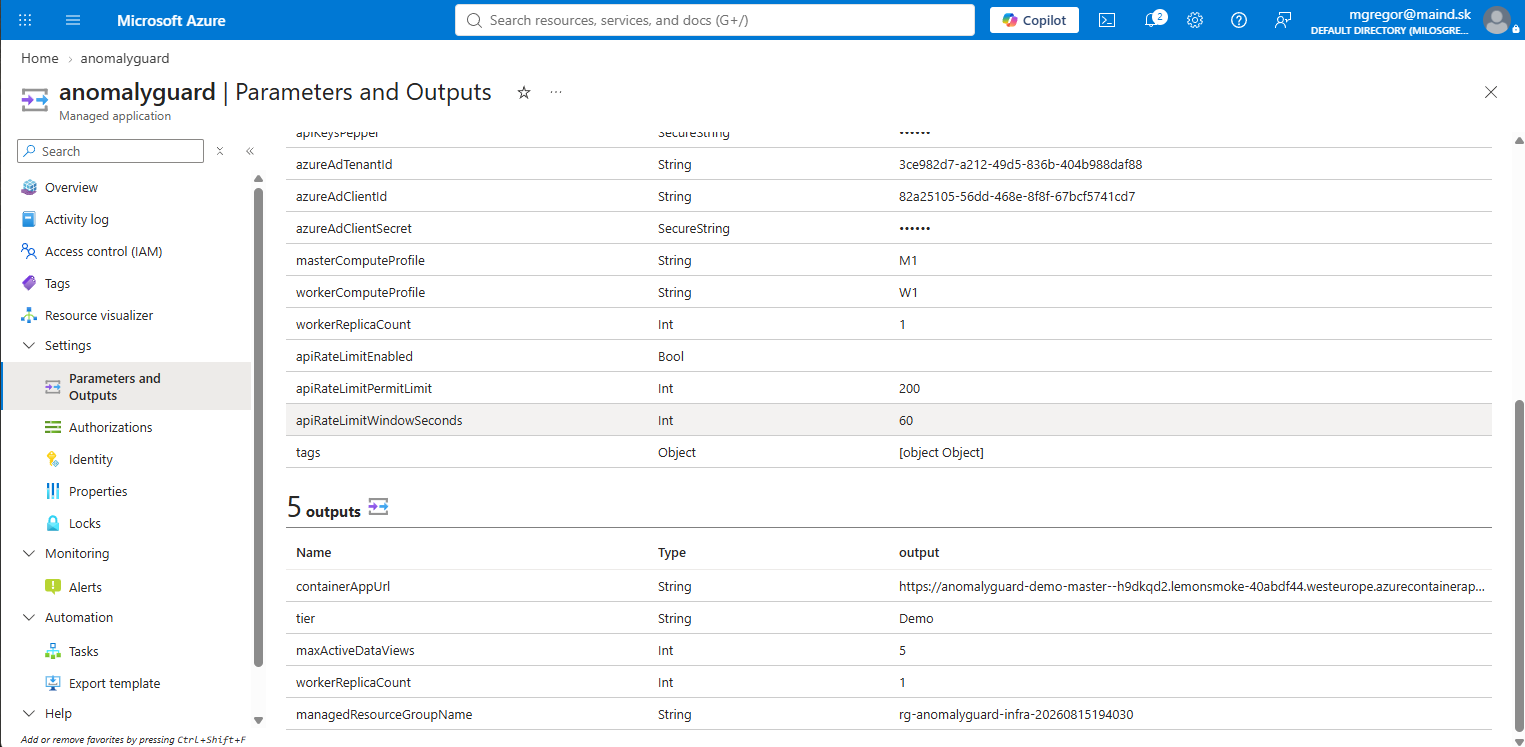Close the Parameters and Outputs blade

1491,92
